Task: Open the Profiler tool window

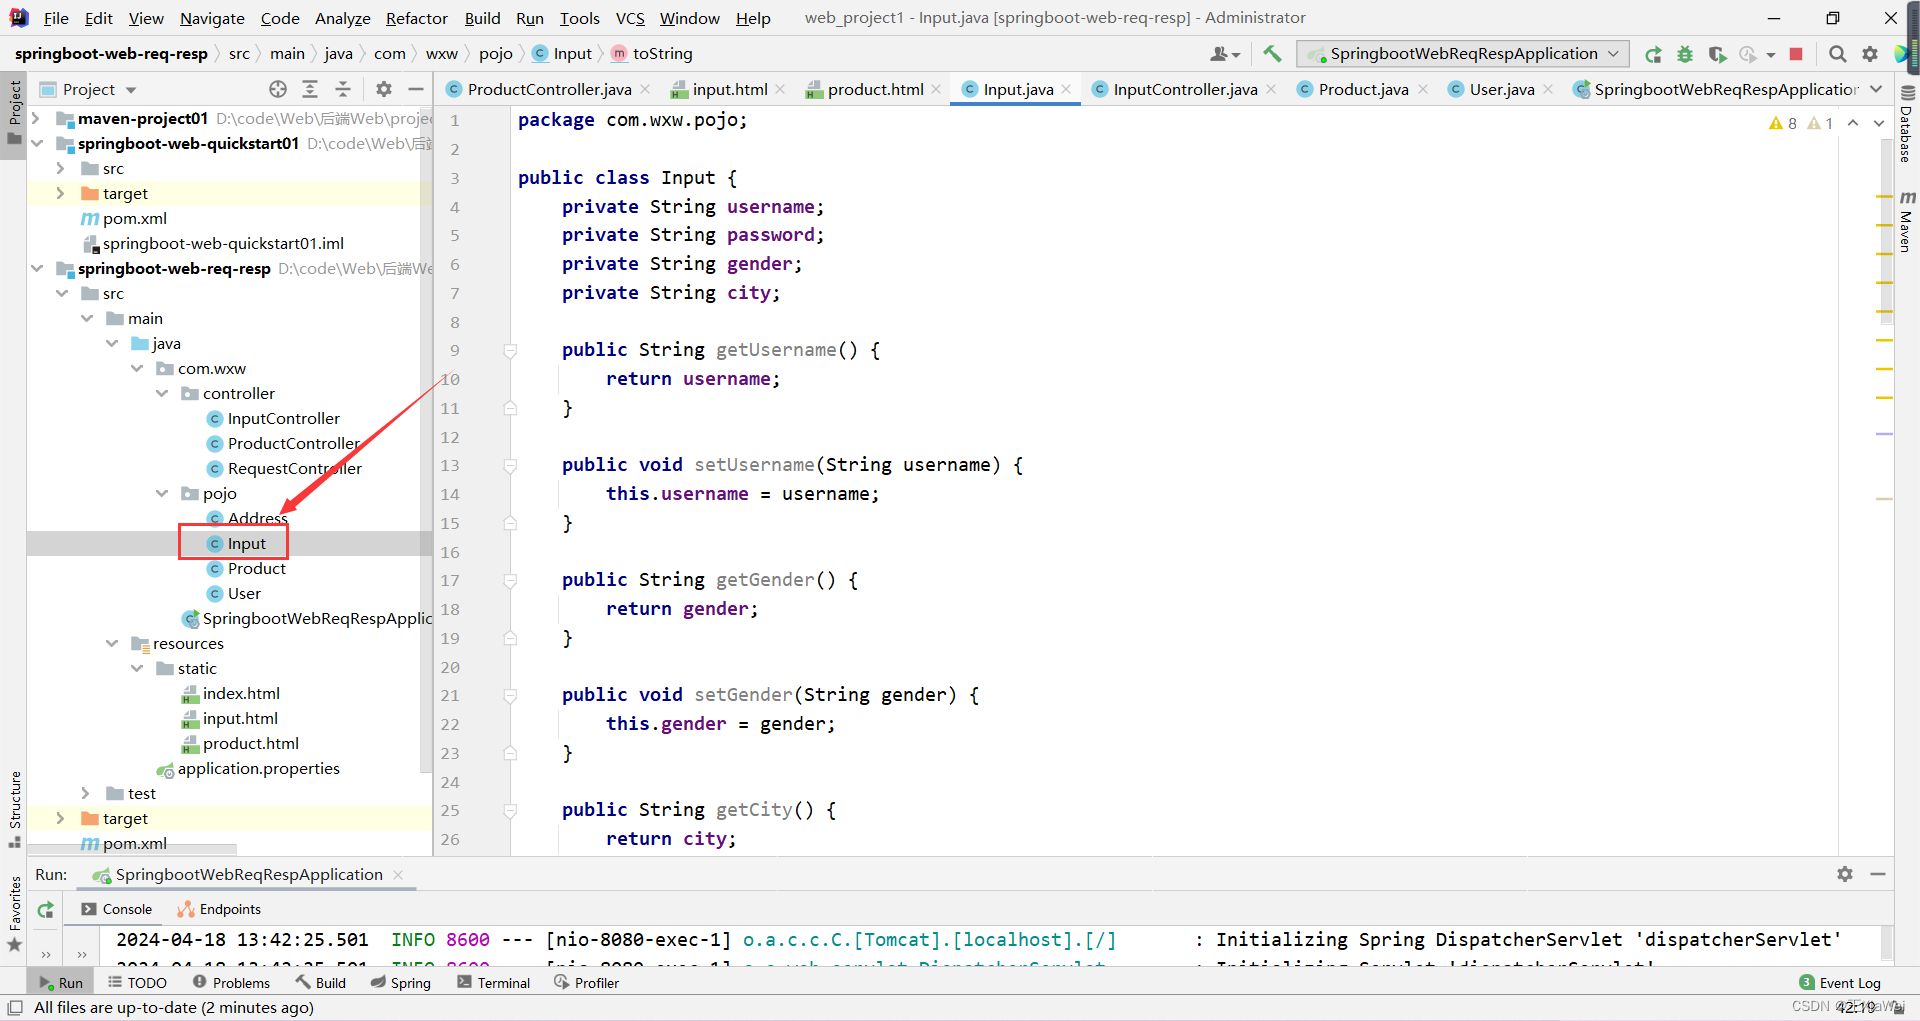Action: point(587,983)
